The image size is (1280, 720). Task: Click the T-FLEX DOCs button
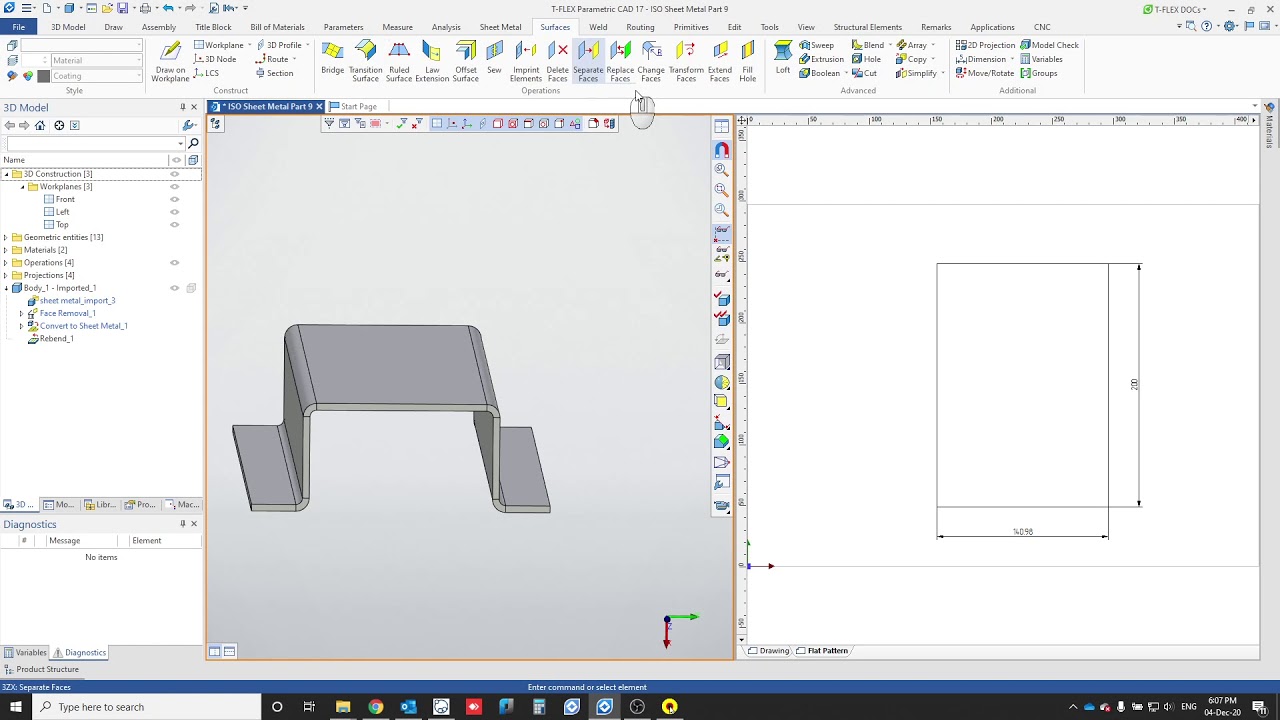pyautogui.click(x=1173, y=9)
